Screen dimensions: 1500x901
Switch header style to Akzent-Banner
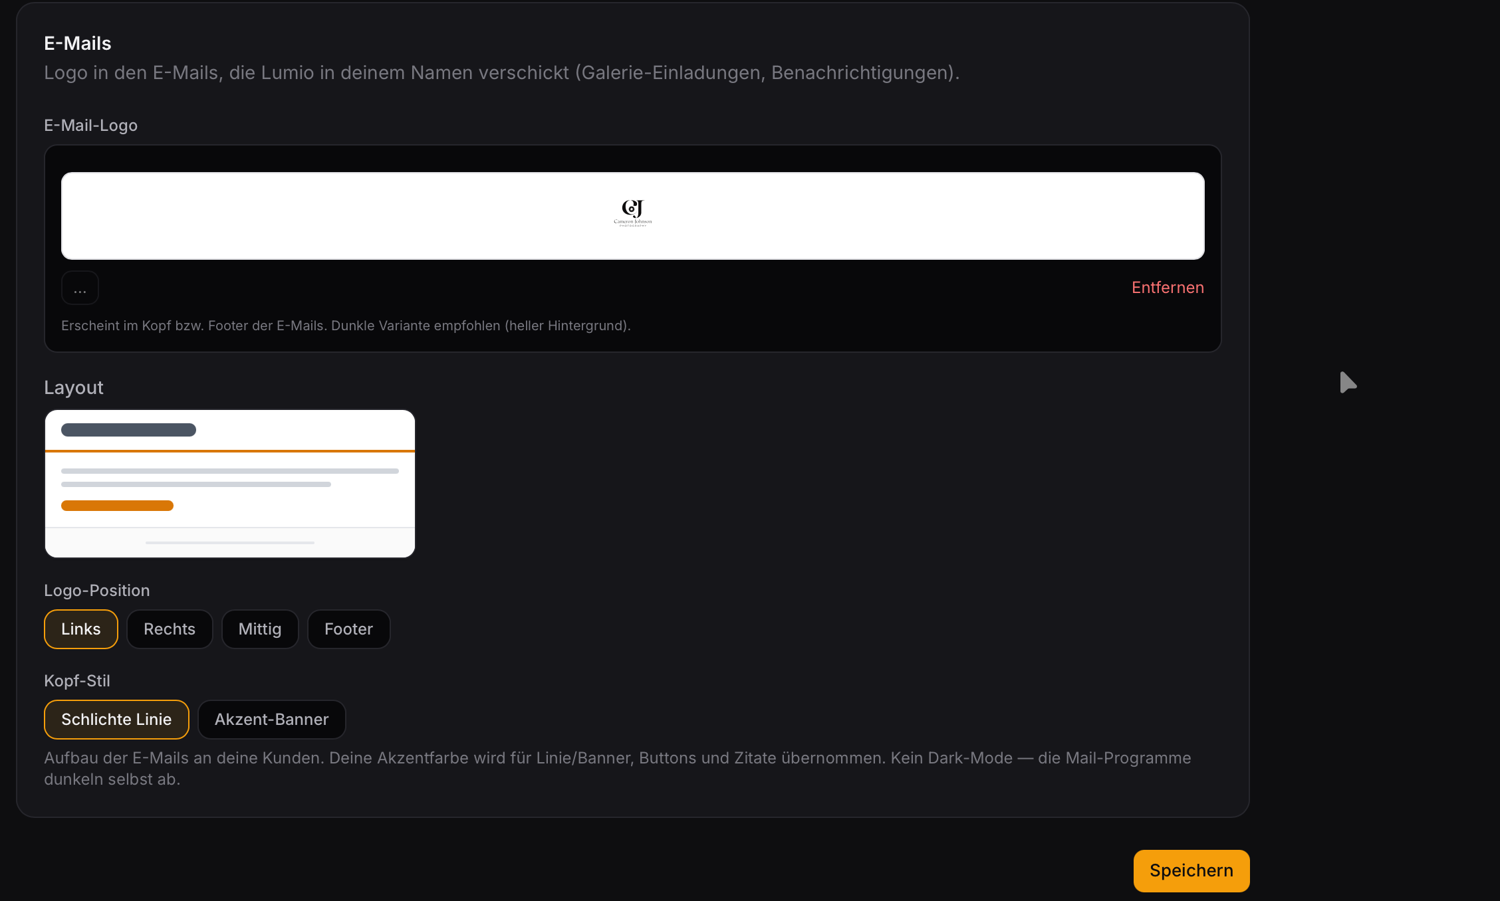click(271, 719)
